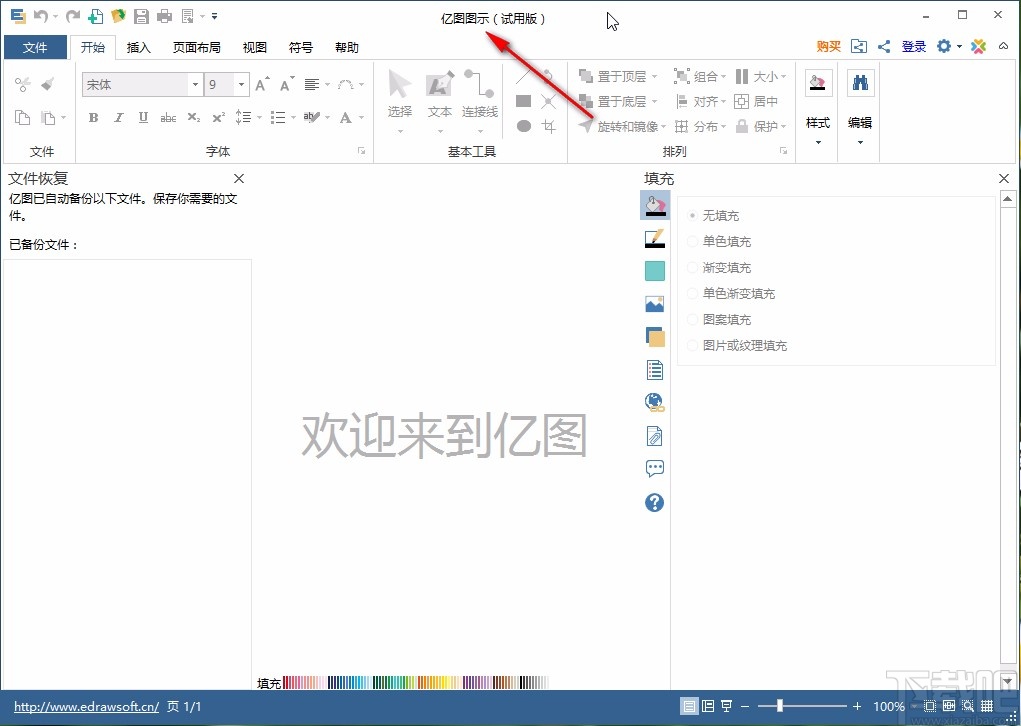Switch to the 符号 ribbon tab
Screen dimensions: 1021x726
[x=300, y=48]
